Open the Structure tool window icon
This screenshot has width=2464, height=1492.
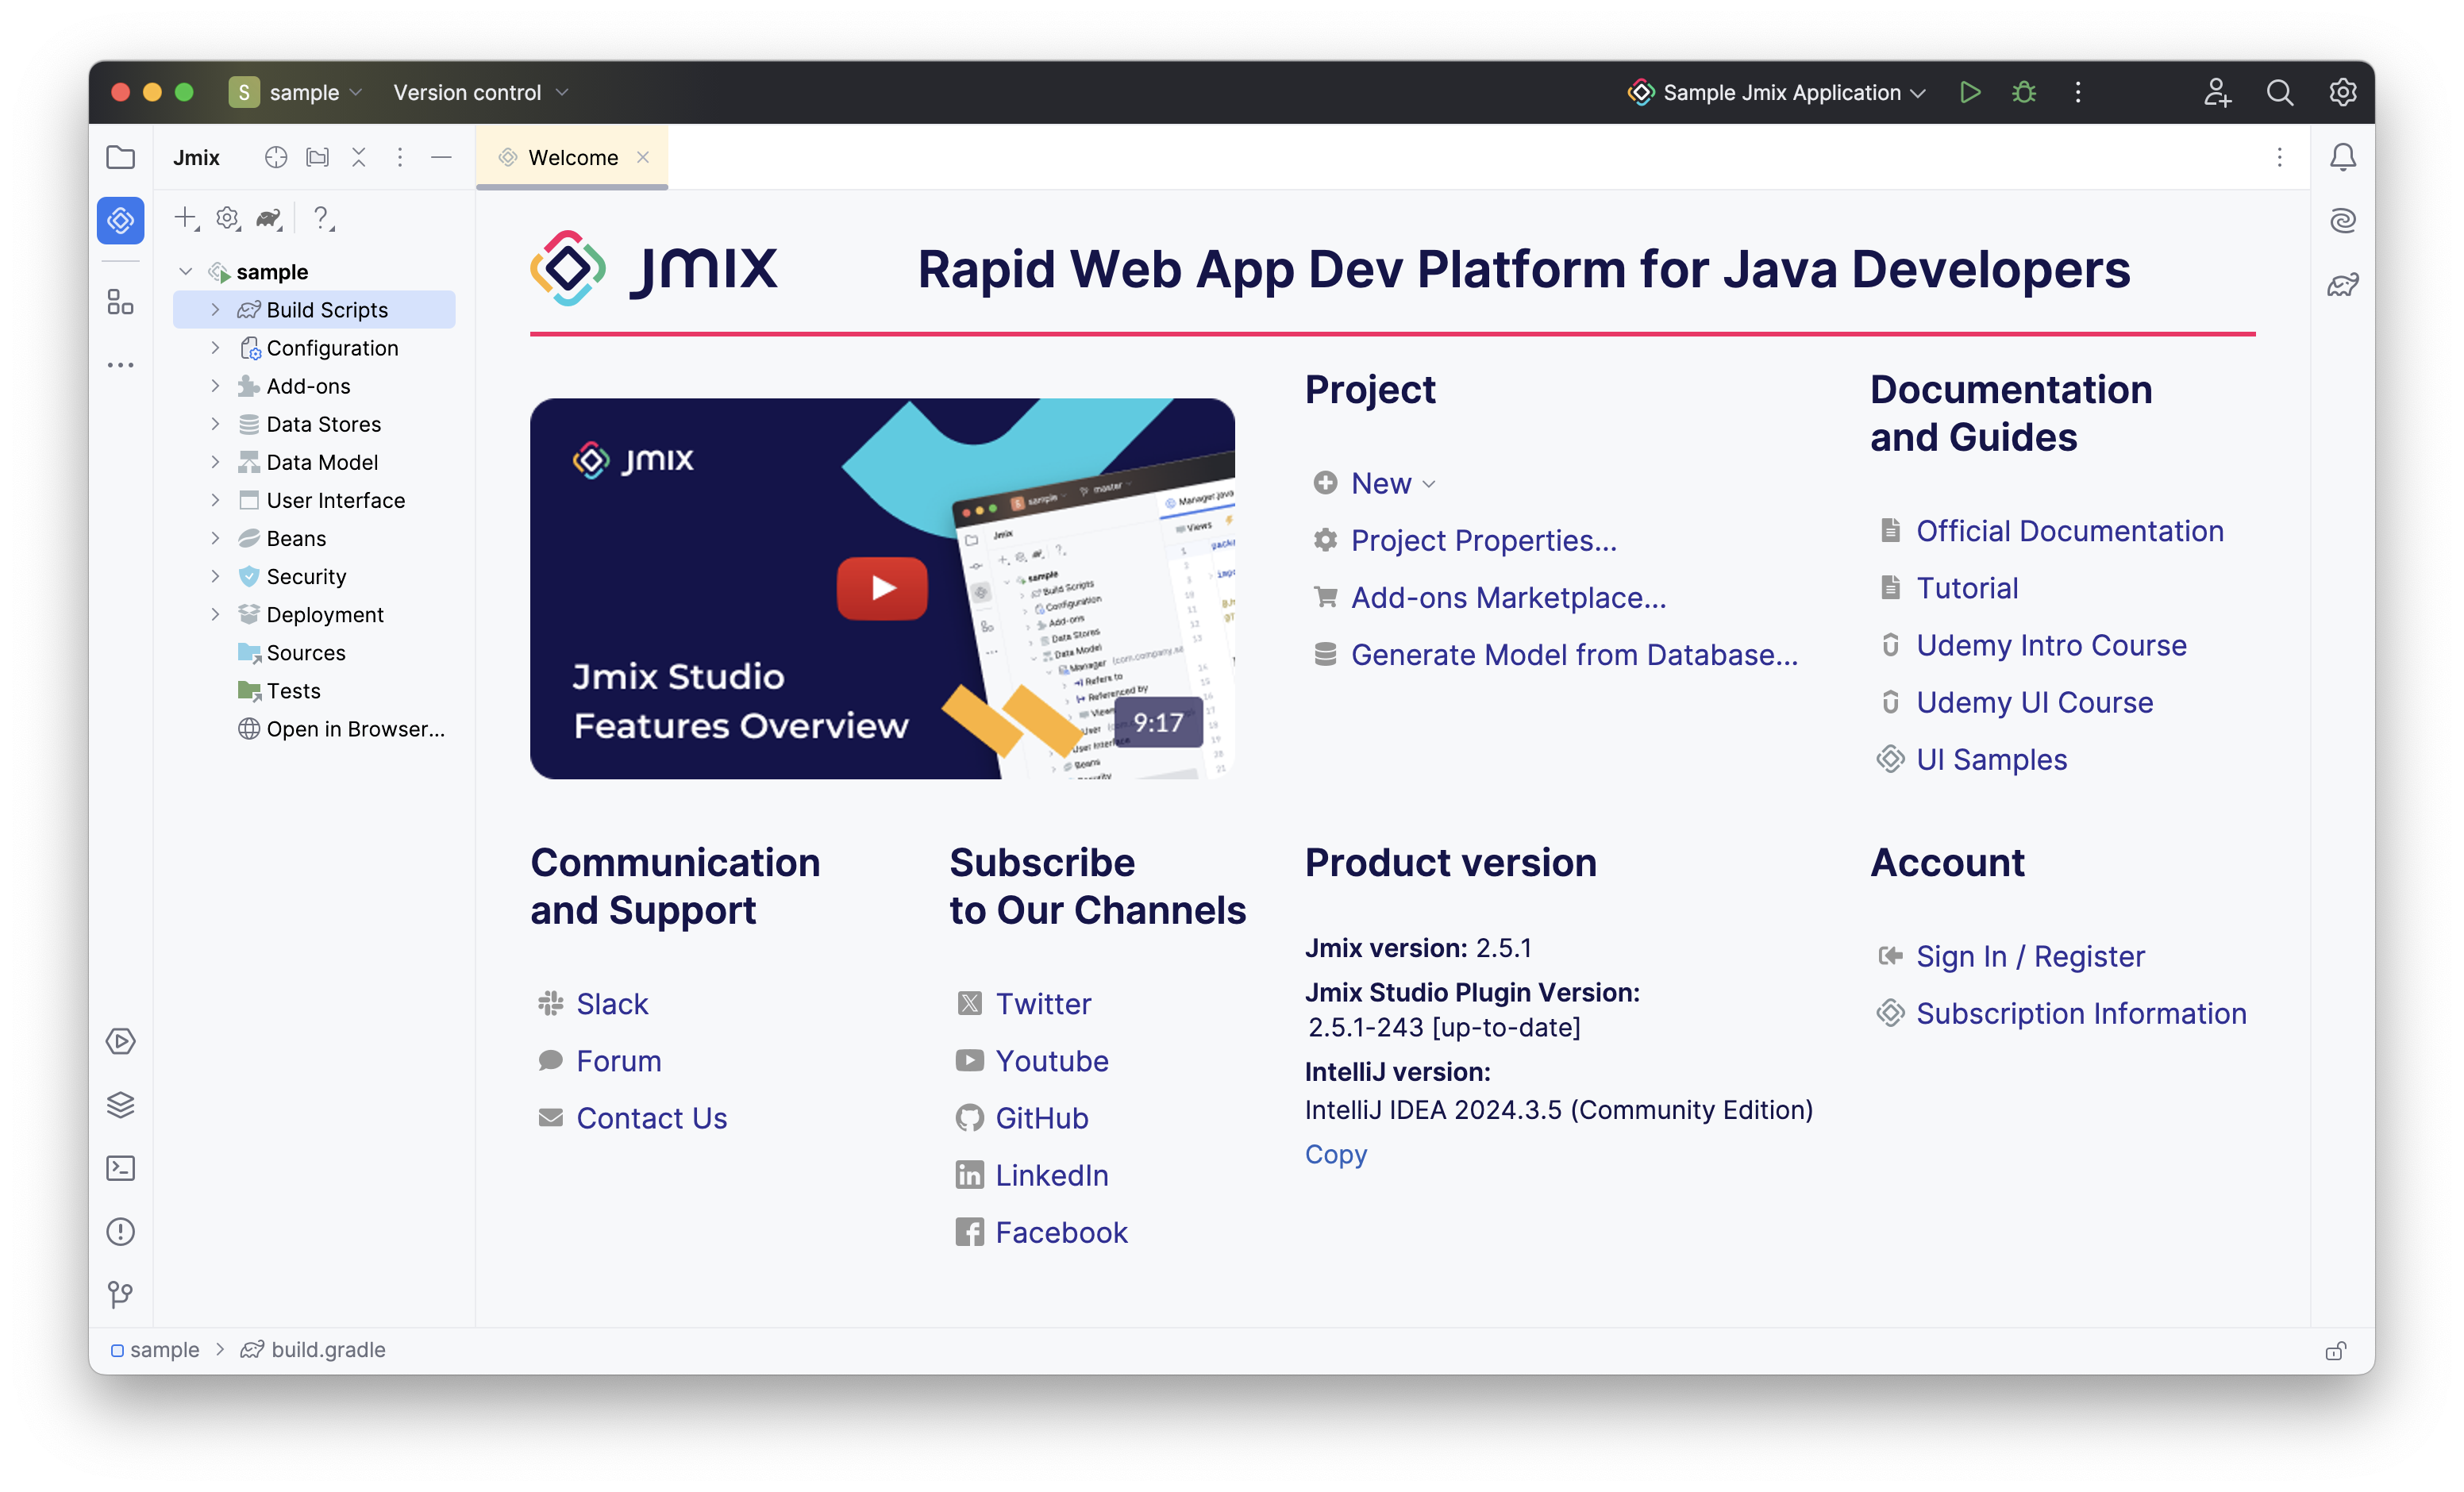click(120, 302)
